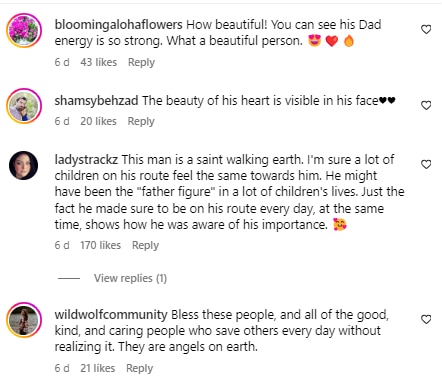Reply to ladystrackz's comment
The width and height of the screenshot is (442, 380).
[145, 245]
